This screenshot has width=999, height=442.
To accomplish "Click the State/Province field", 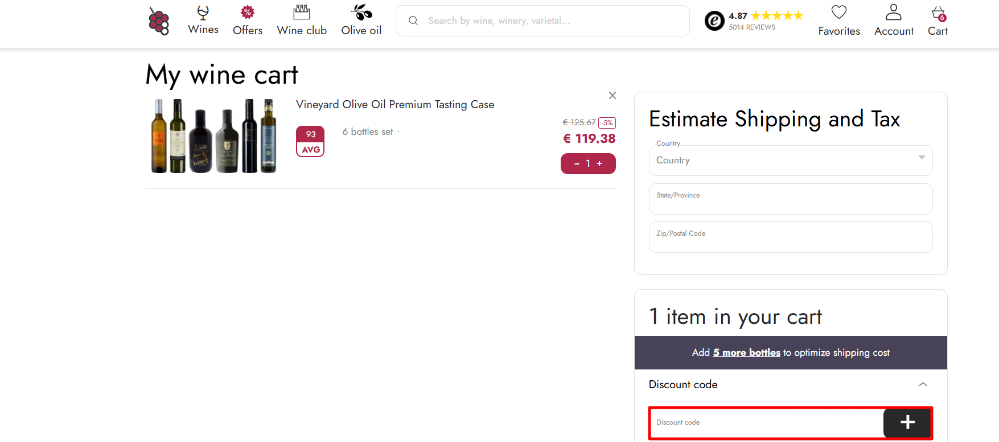I will (791, 199).
